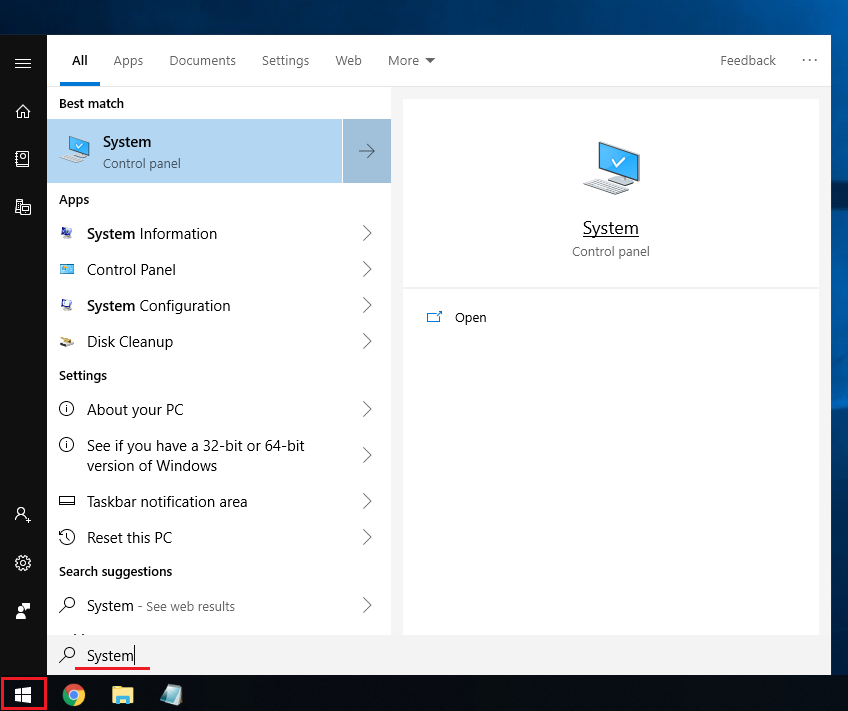
Task: Launch Google Chrome from taskbar
Action: tap(73, 694)
